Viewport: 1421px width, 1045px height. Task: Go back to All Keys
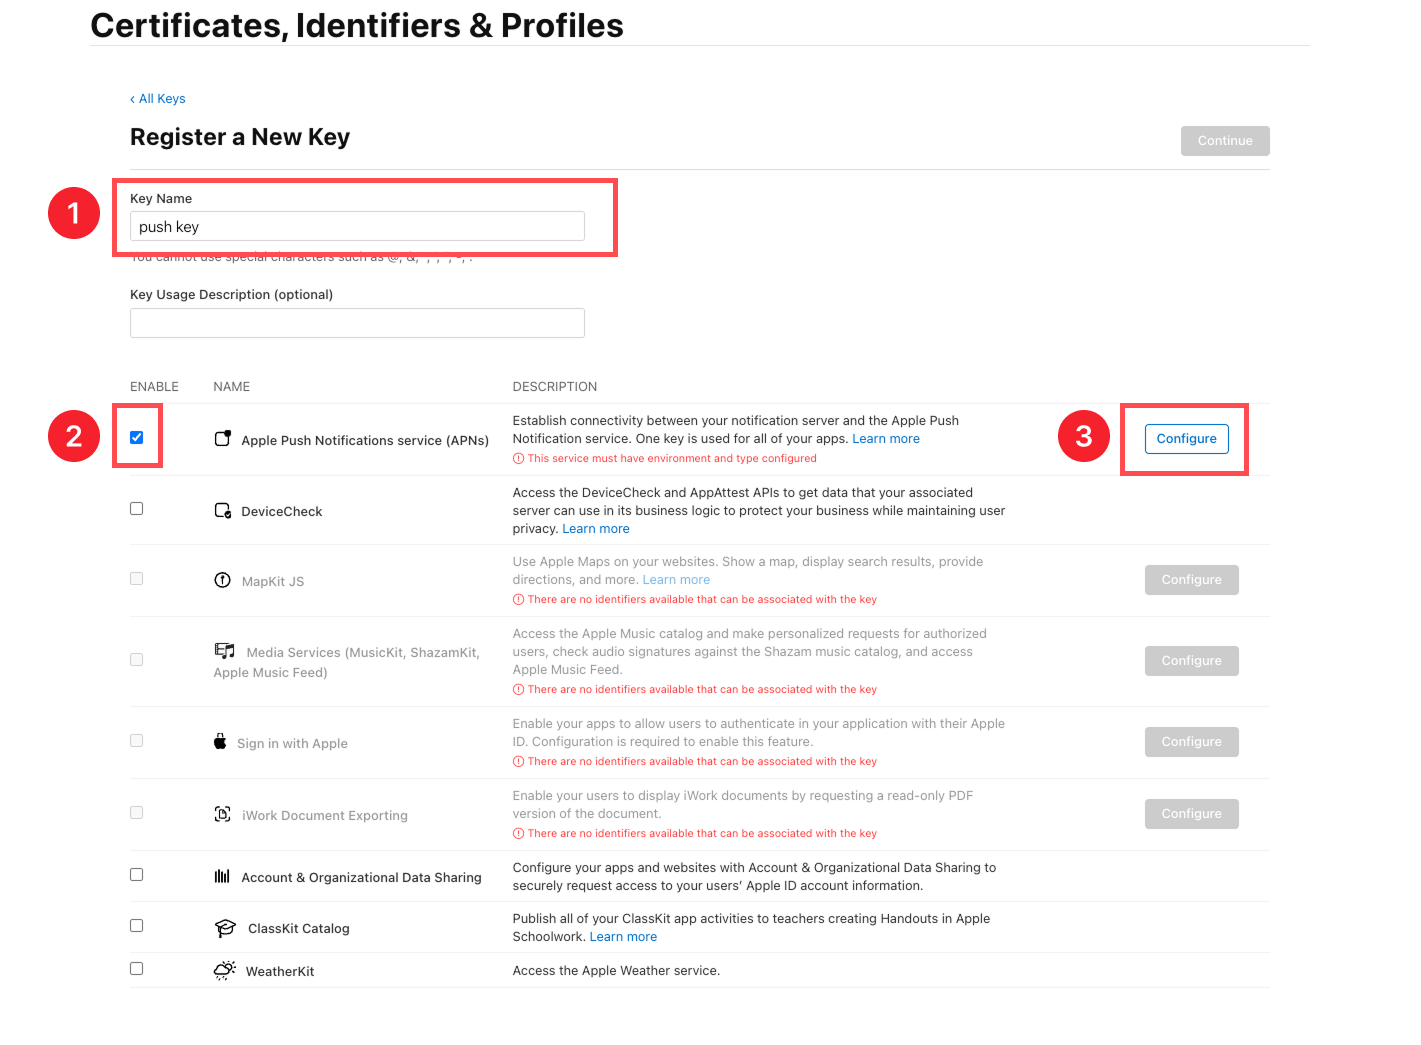pos(158,99)
